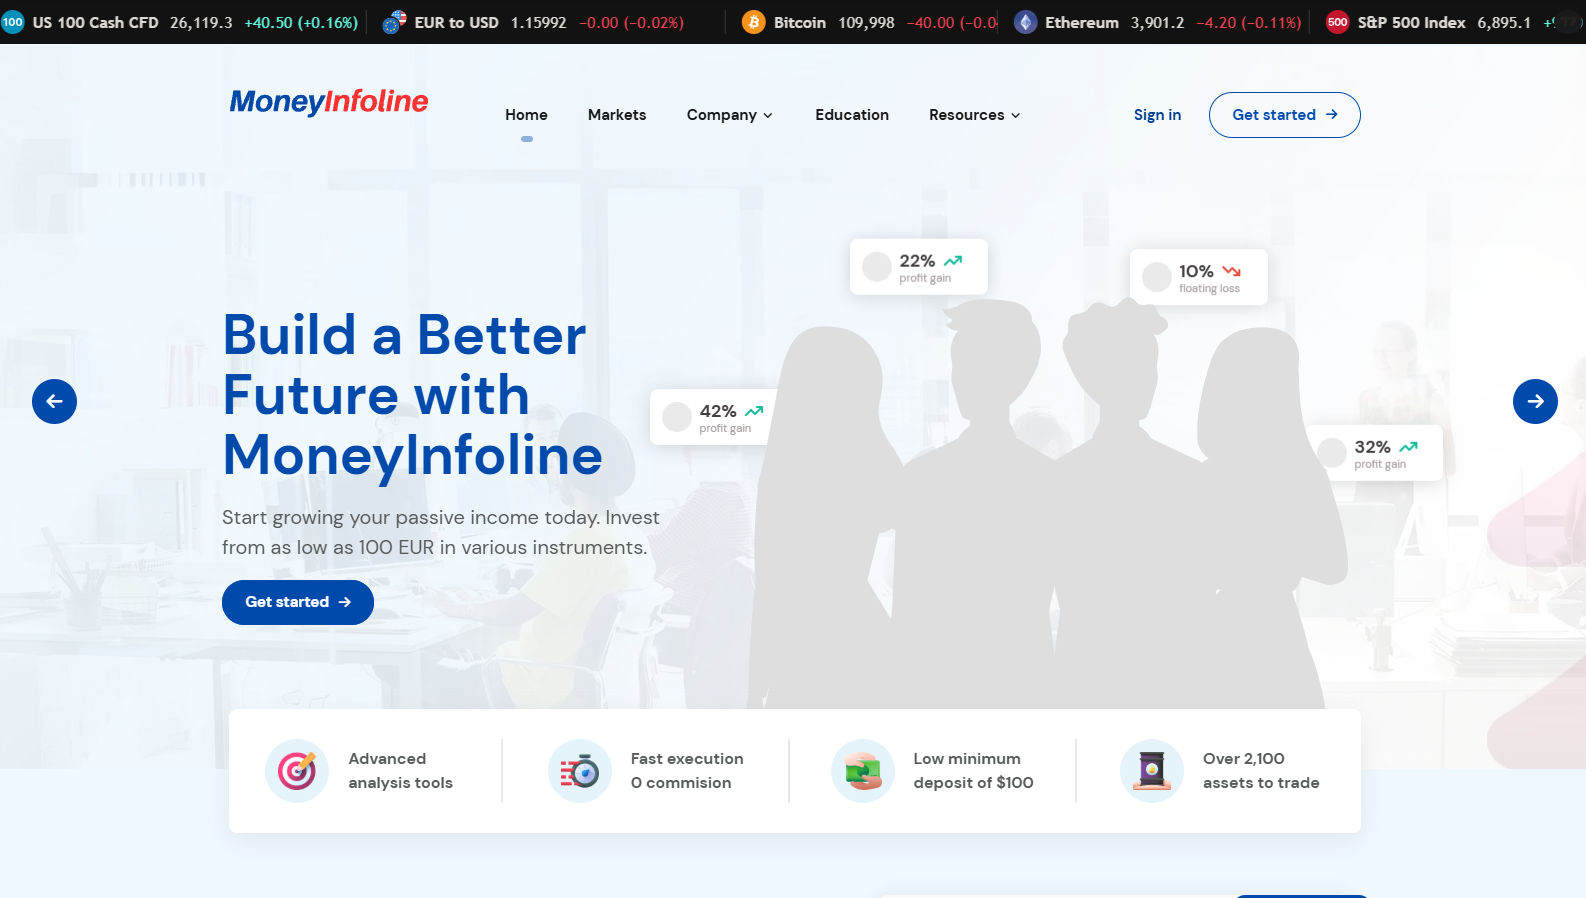Click the MoneyInfoline logo
The width and height of the screenshot is (1586, 898).
(329, 101)
